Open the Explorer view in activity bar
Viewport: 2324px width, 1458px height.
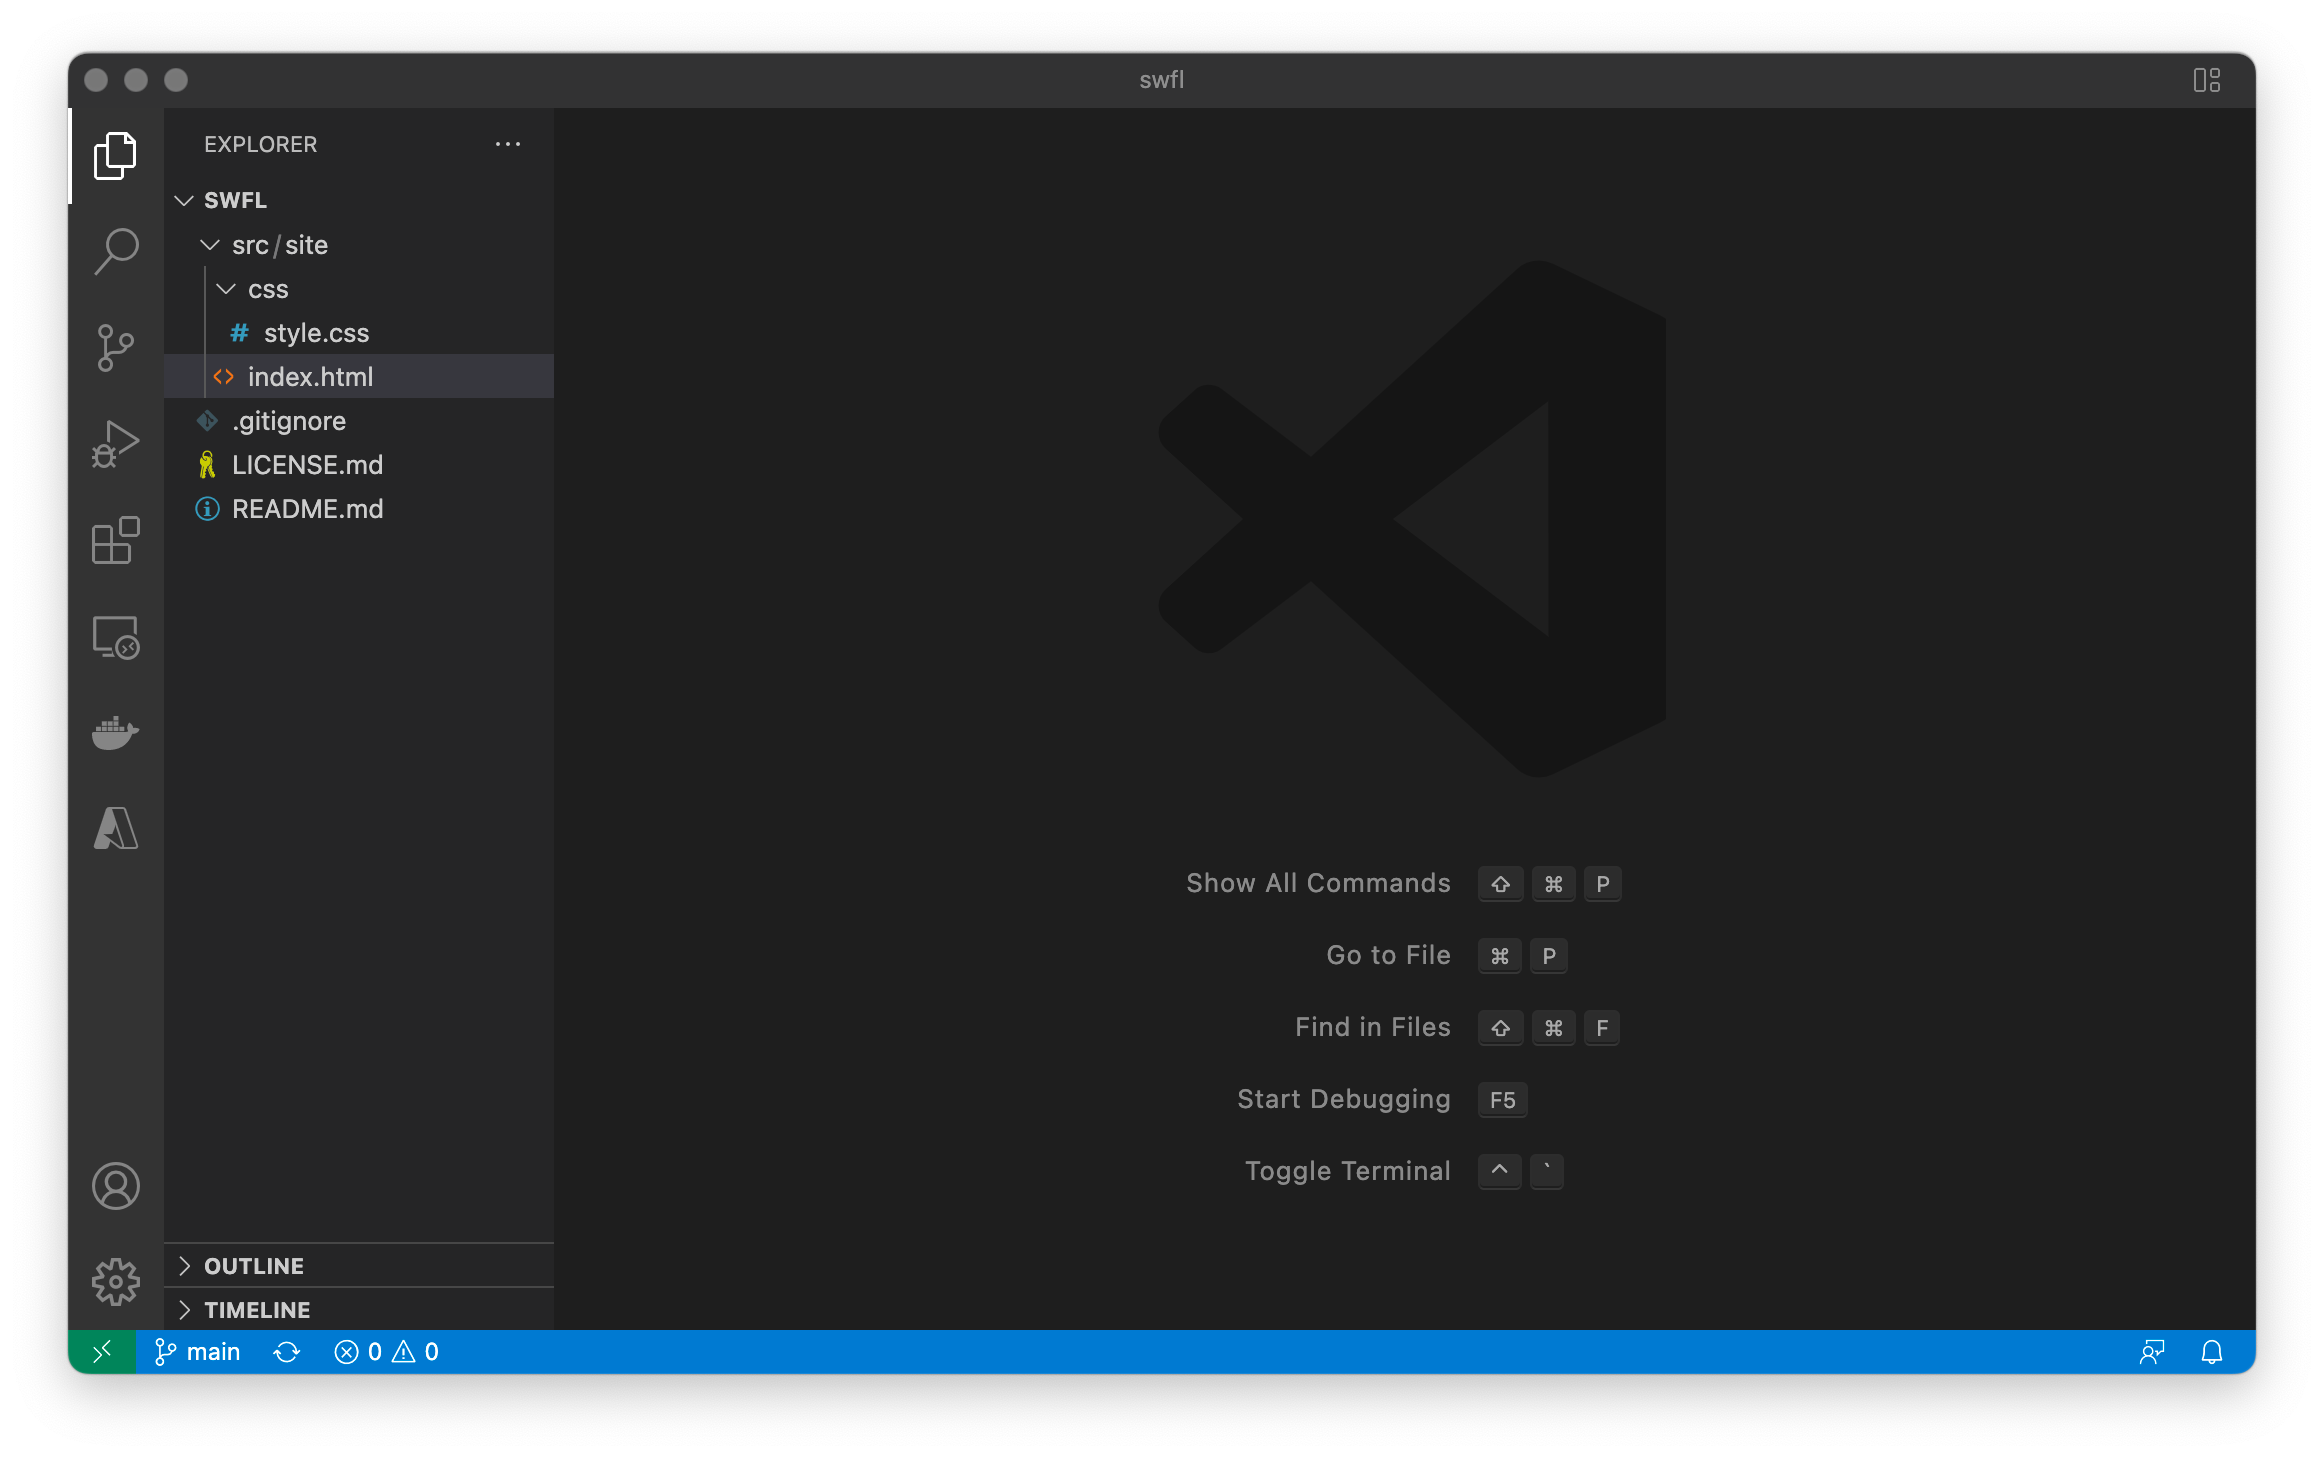point(116,156)
